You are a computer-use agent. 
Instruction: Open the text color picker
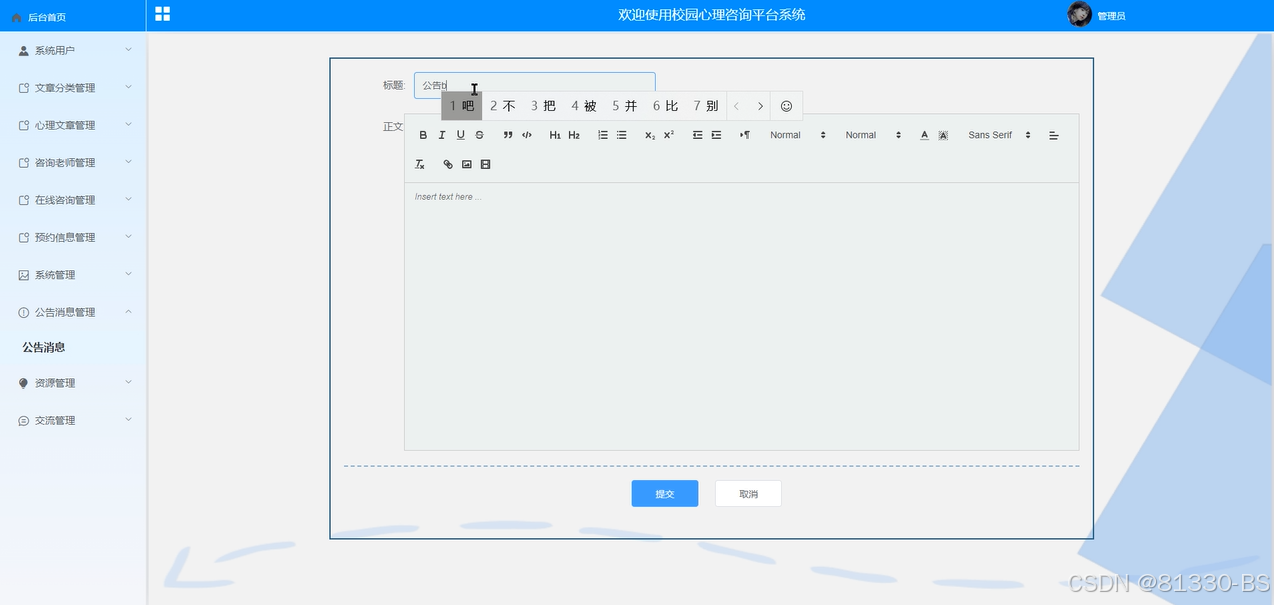point(925,135)
